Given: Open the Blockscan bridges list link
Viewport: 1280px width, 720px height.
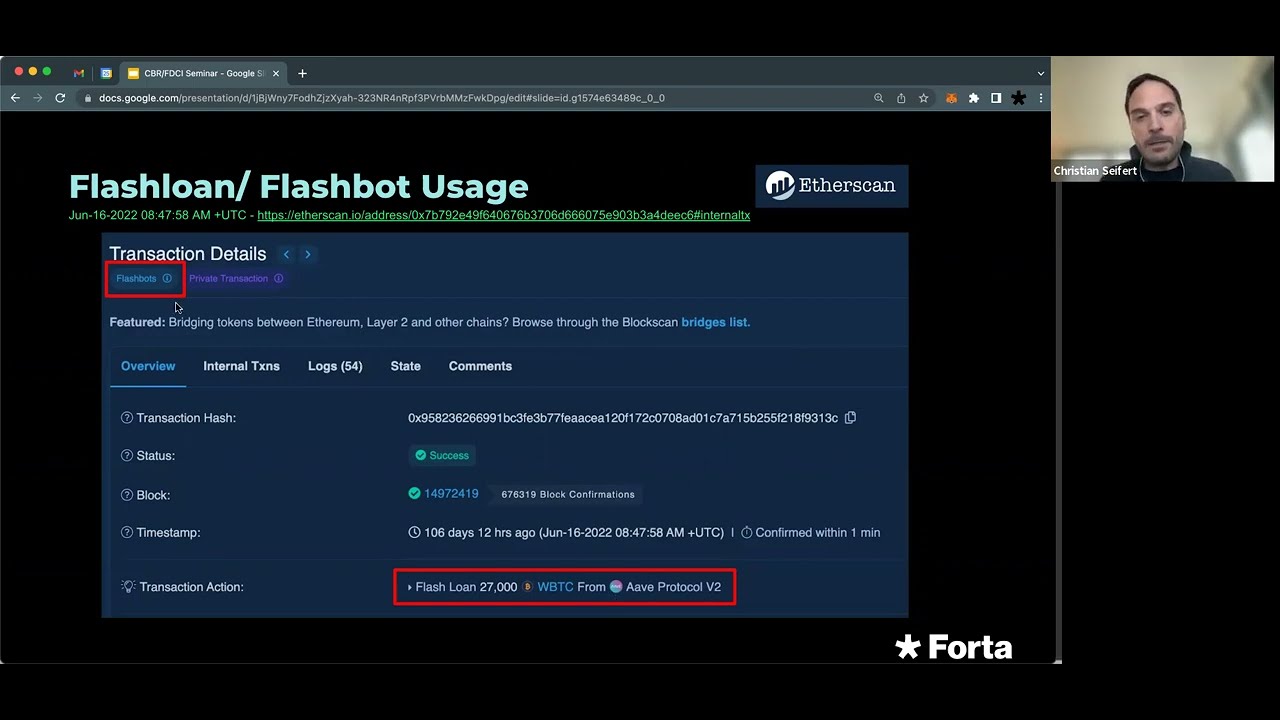Looking at the screenshot, I should pos(715,322).
